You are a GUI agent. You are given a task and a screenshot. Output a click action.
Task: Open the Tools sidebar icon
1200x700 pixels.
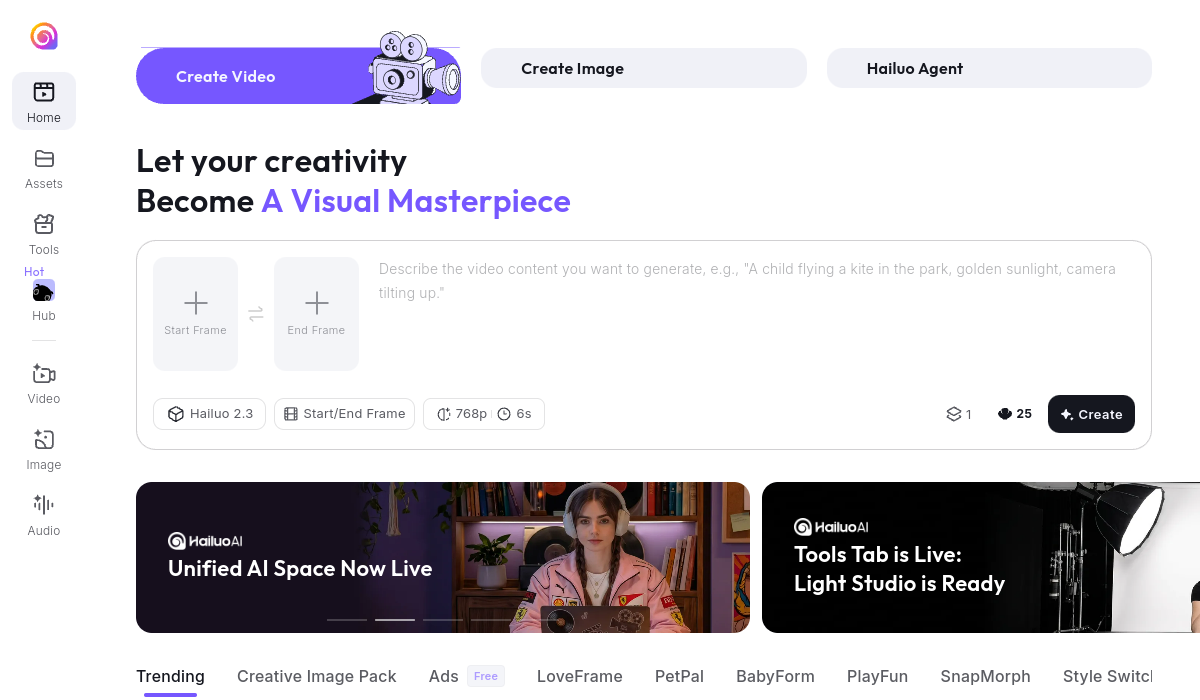tap(44, 224)
